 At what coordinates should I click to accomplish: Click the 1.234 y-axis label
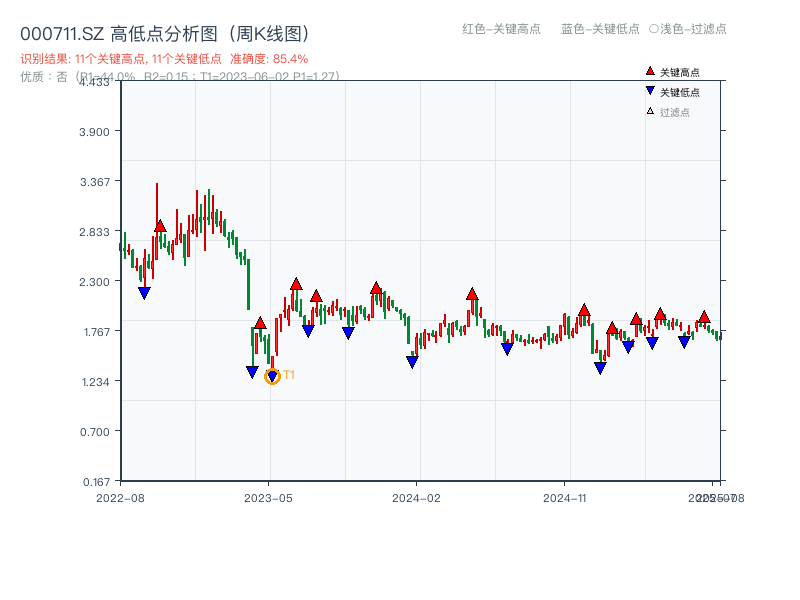(95, 382)
